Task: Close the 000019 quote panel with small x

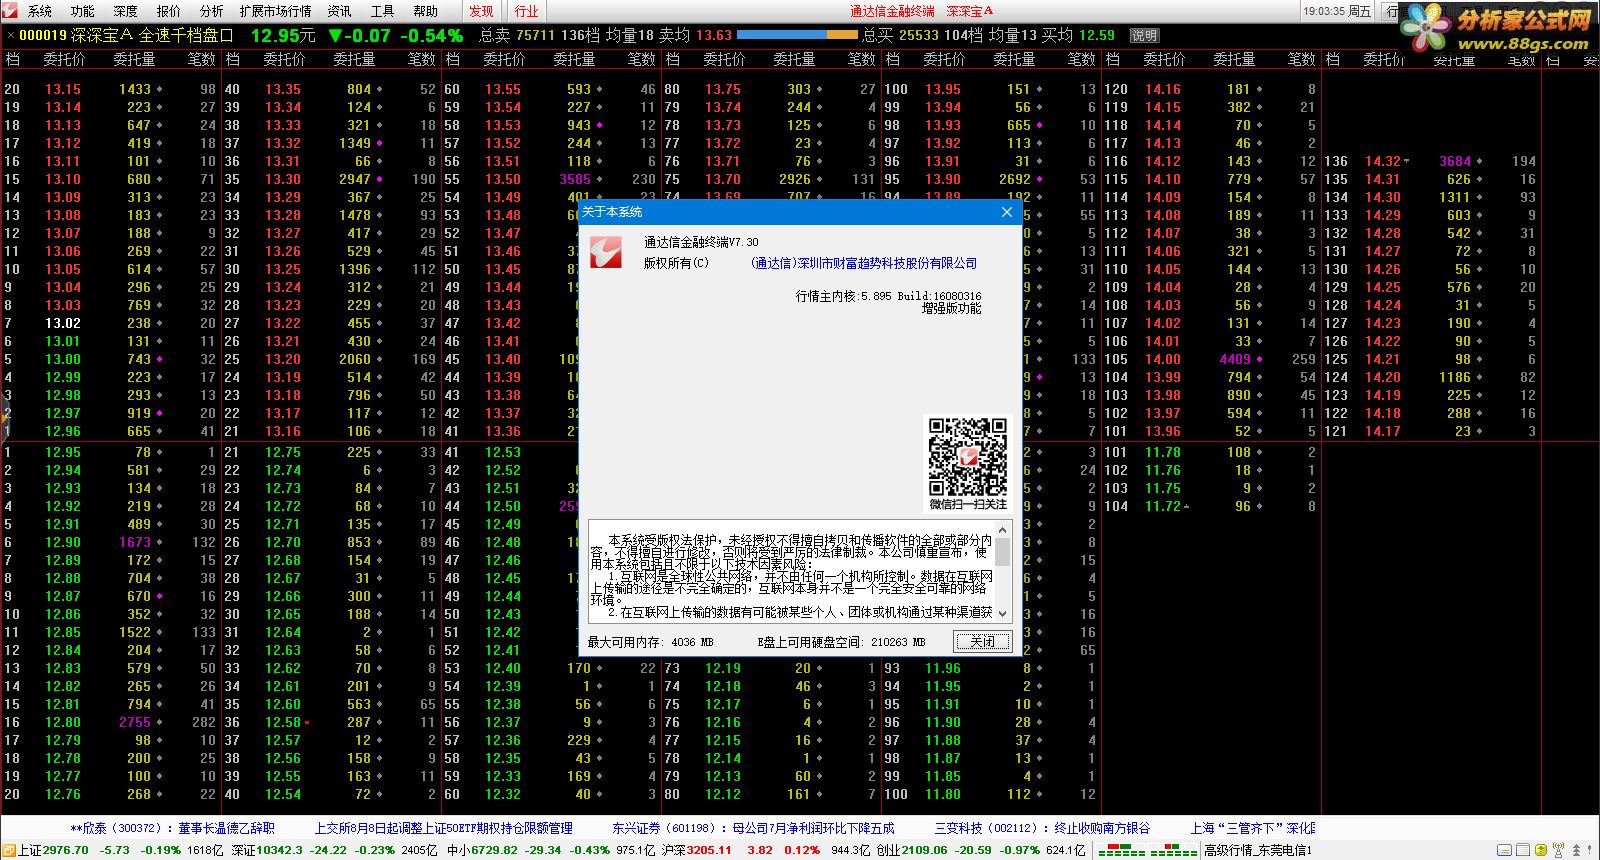Action: (10, 36)
